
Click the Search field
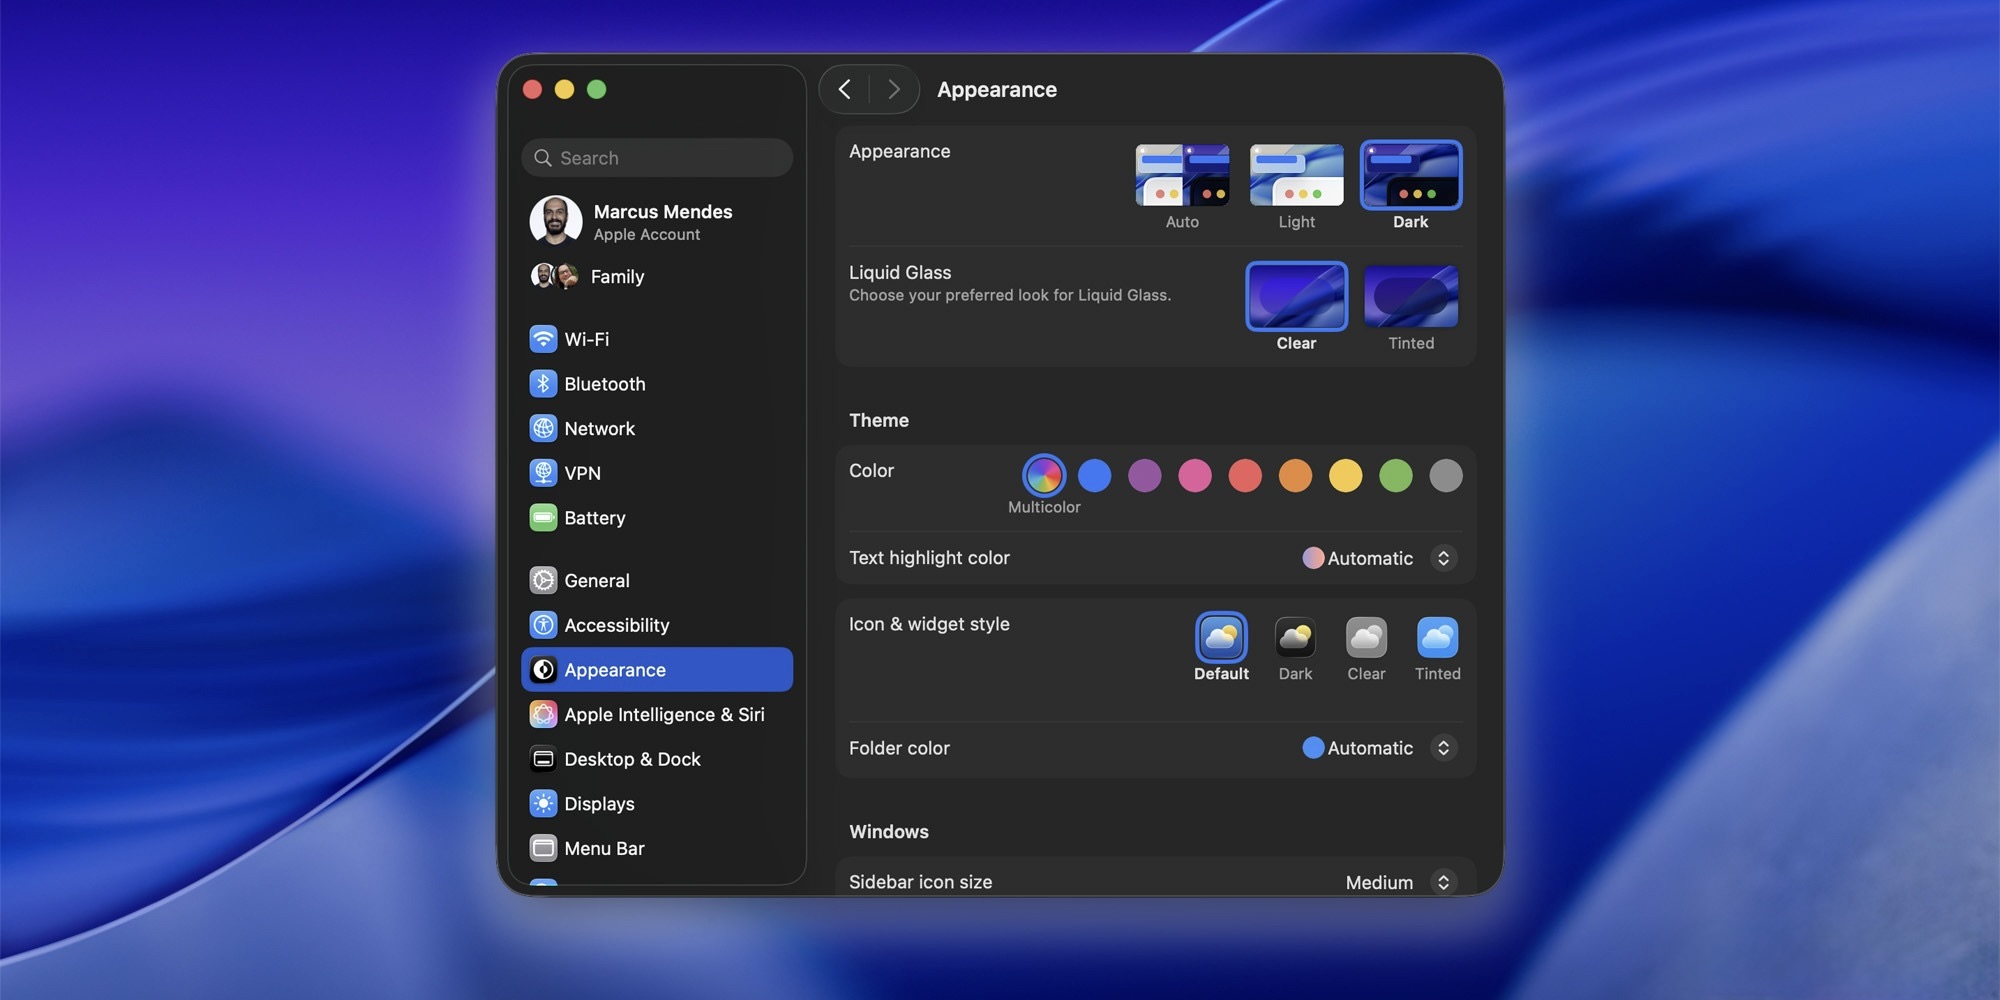tap(657, 157)
